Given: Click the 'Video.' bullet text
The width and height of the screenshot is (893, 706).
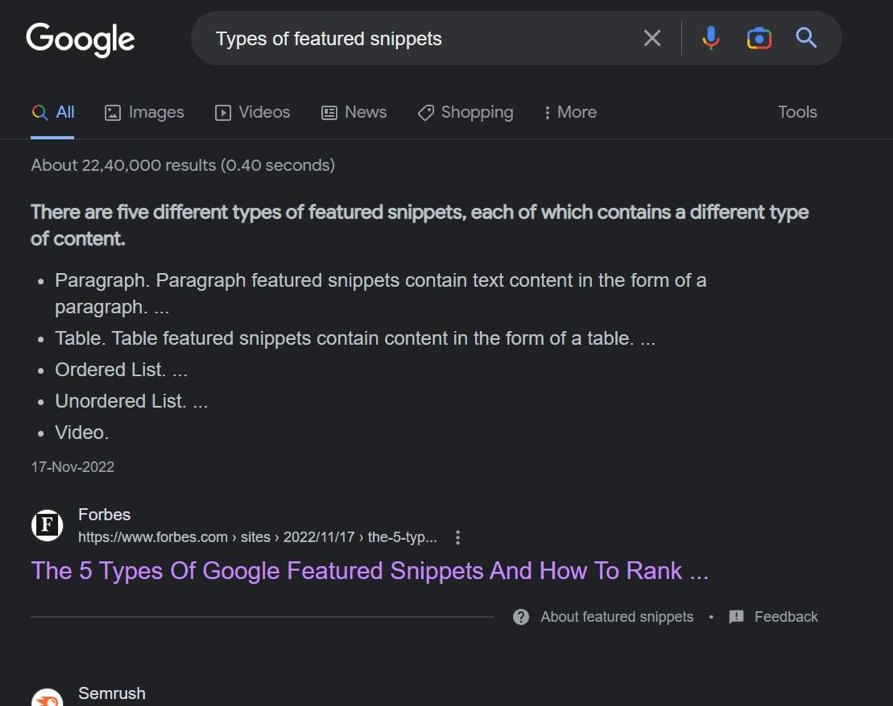Looking at the screenshot, I should (x=81, y=433).
